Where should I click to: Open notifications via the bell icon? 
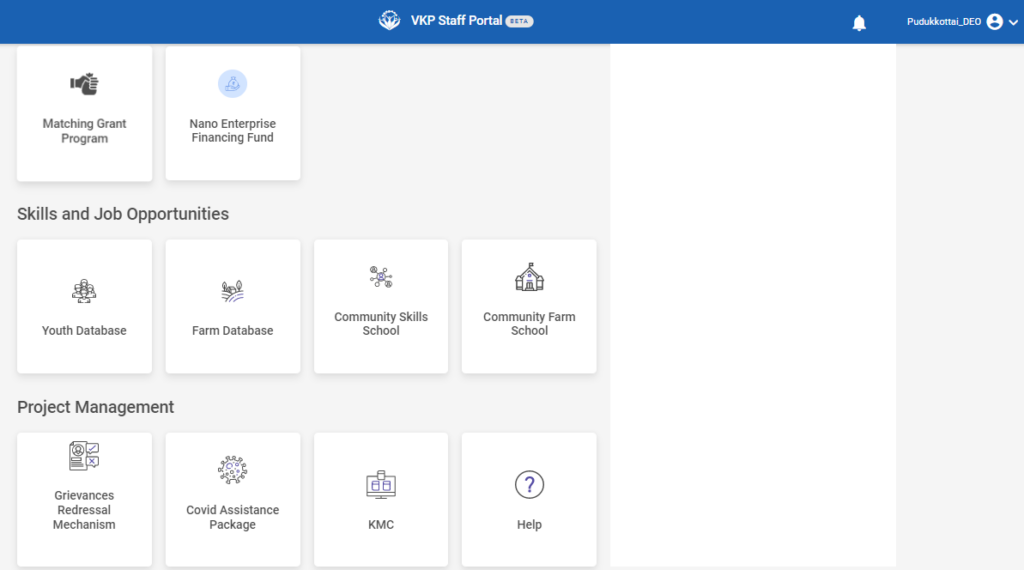[859, 23]
